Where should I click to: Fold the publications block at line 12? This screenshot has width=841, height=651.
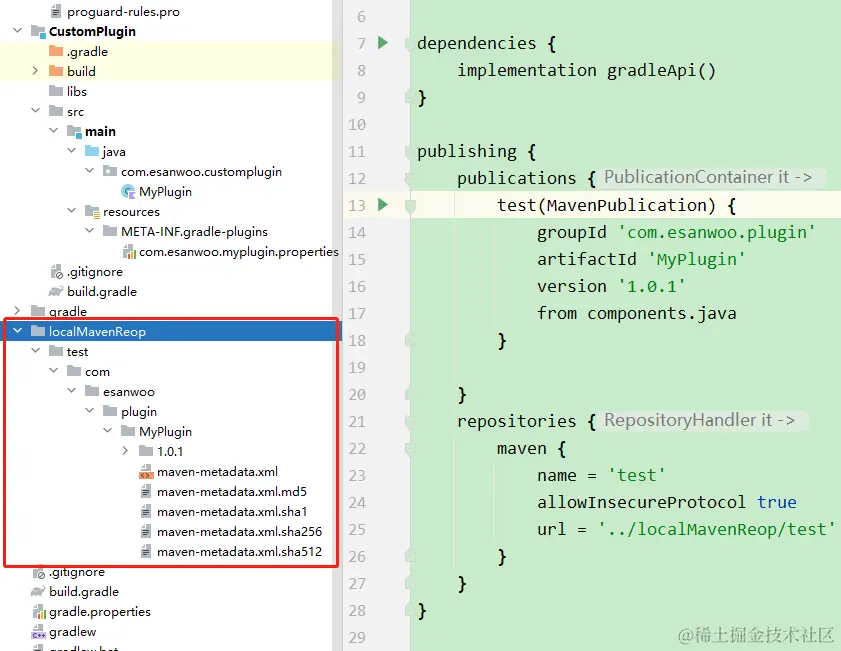pyautogui.click(x=410, y=178)
